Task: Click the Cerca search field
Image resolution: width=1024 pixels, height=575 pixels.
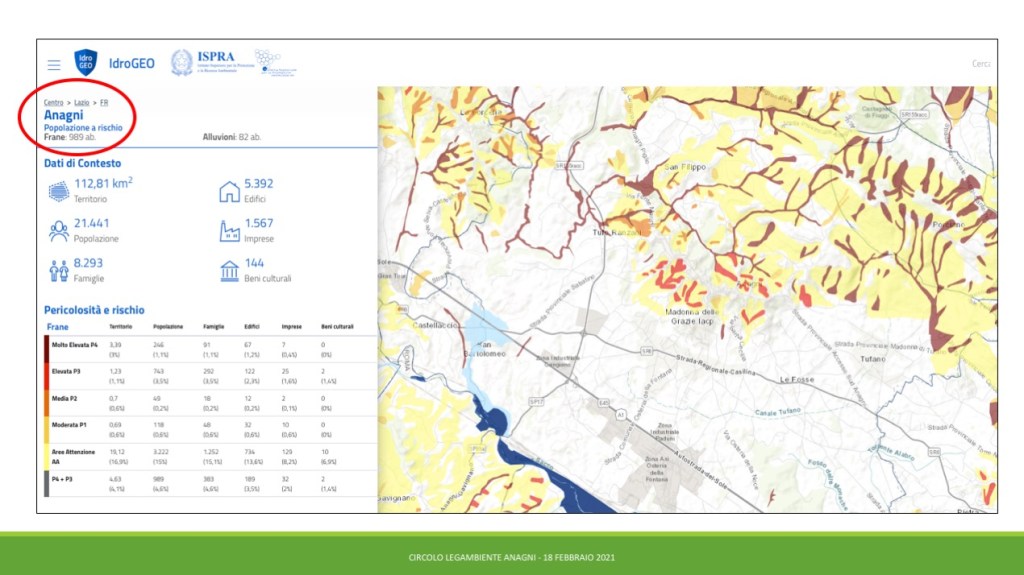Action: (980, 64)
